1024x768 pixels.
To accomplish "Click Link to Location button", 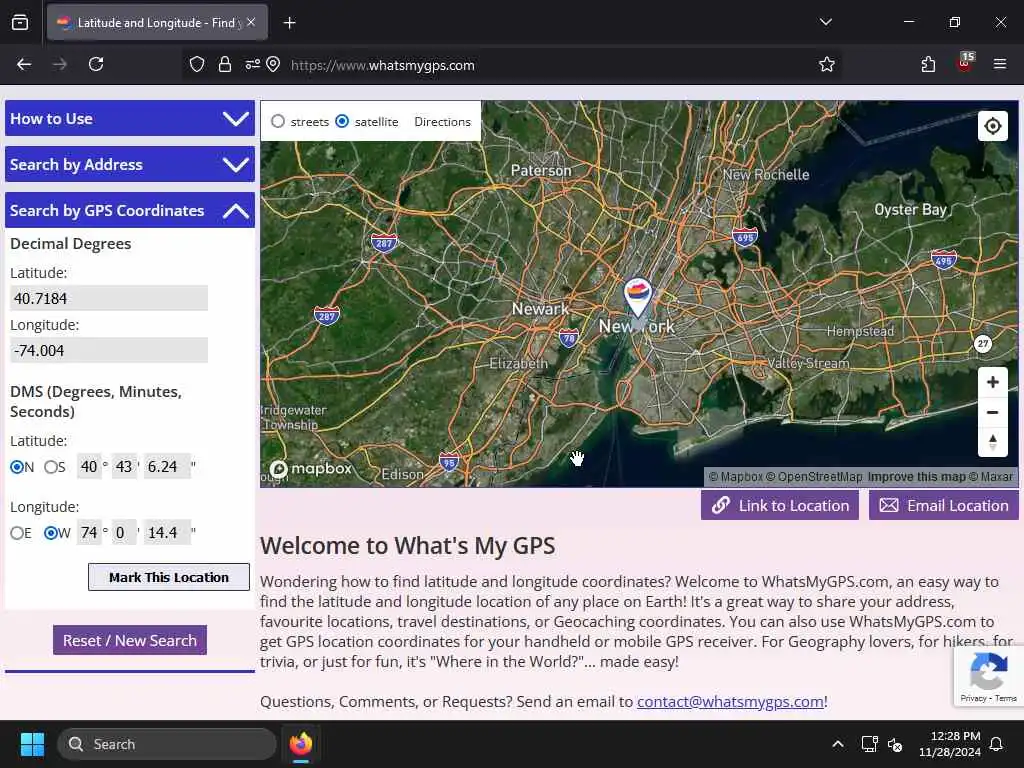I will [780, 505].
